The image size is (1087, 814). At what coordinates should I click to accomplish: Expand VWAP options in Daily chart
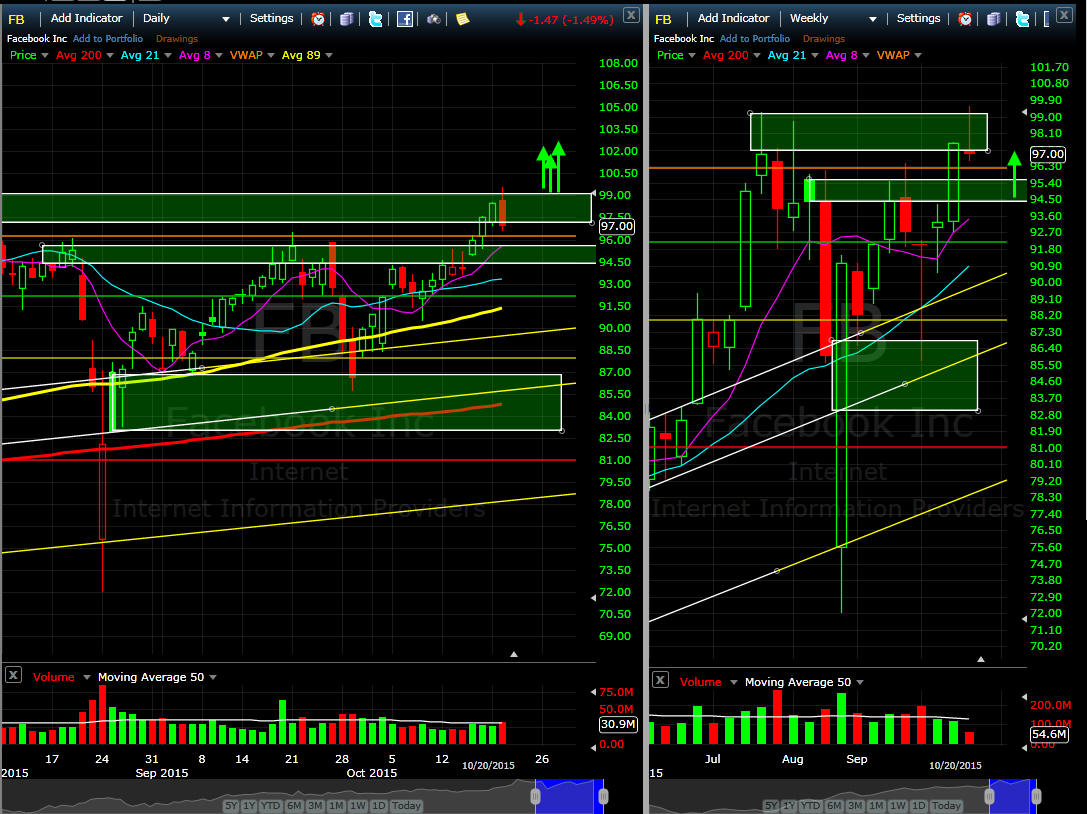270,55
